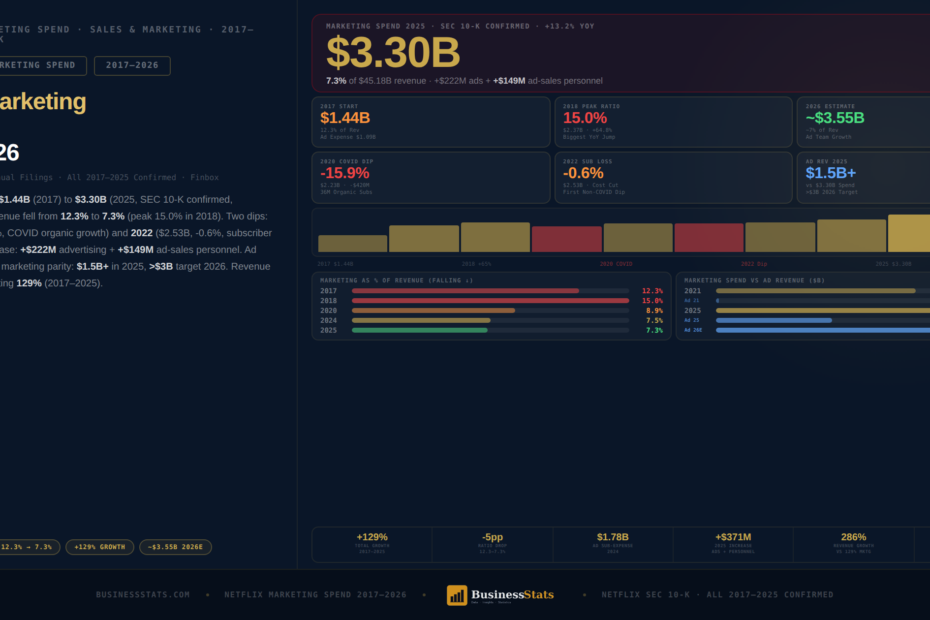Click the '2017 $1.44B' chart axis label
Screen dimensions: 930x620
point(335,264)
